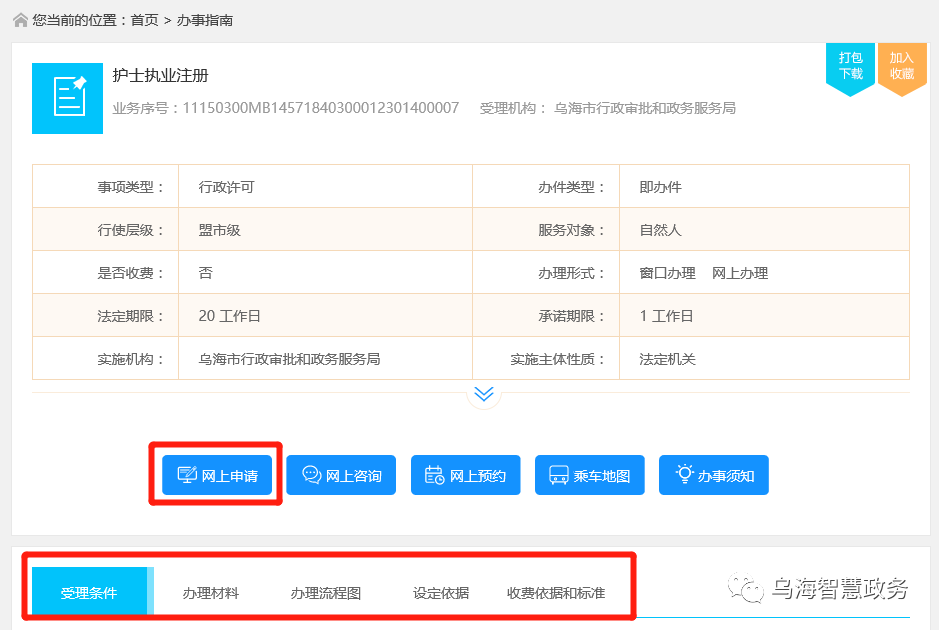The width and height of the screenshot is (939, 630).
Task: Click the lightbulb icon on 办事须知
Action: coord(686,474)
